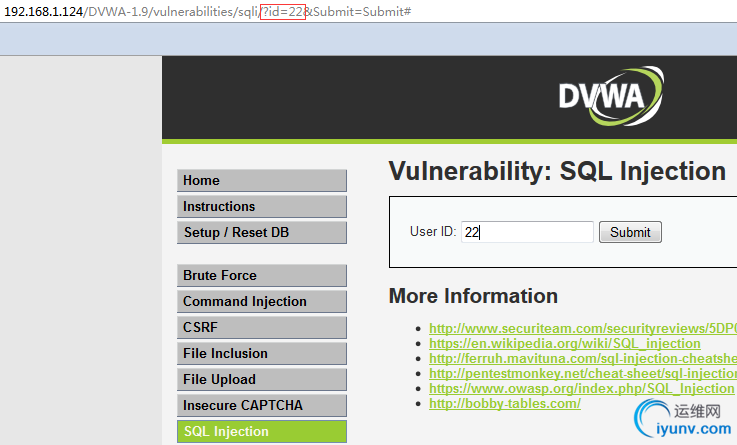The height and width of the screenshot is (445, 737).
Task: Click the DVWA logo in the header
Action: (x=611, y=96)
